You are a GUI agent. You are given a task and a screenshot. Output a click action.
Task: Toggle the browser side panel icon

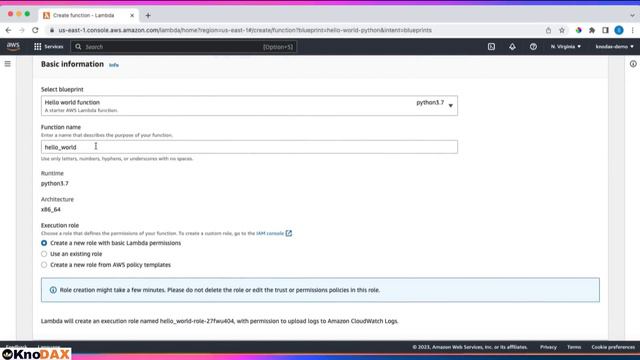pyautogui.click(x=605, y=30)
